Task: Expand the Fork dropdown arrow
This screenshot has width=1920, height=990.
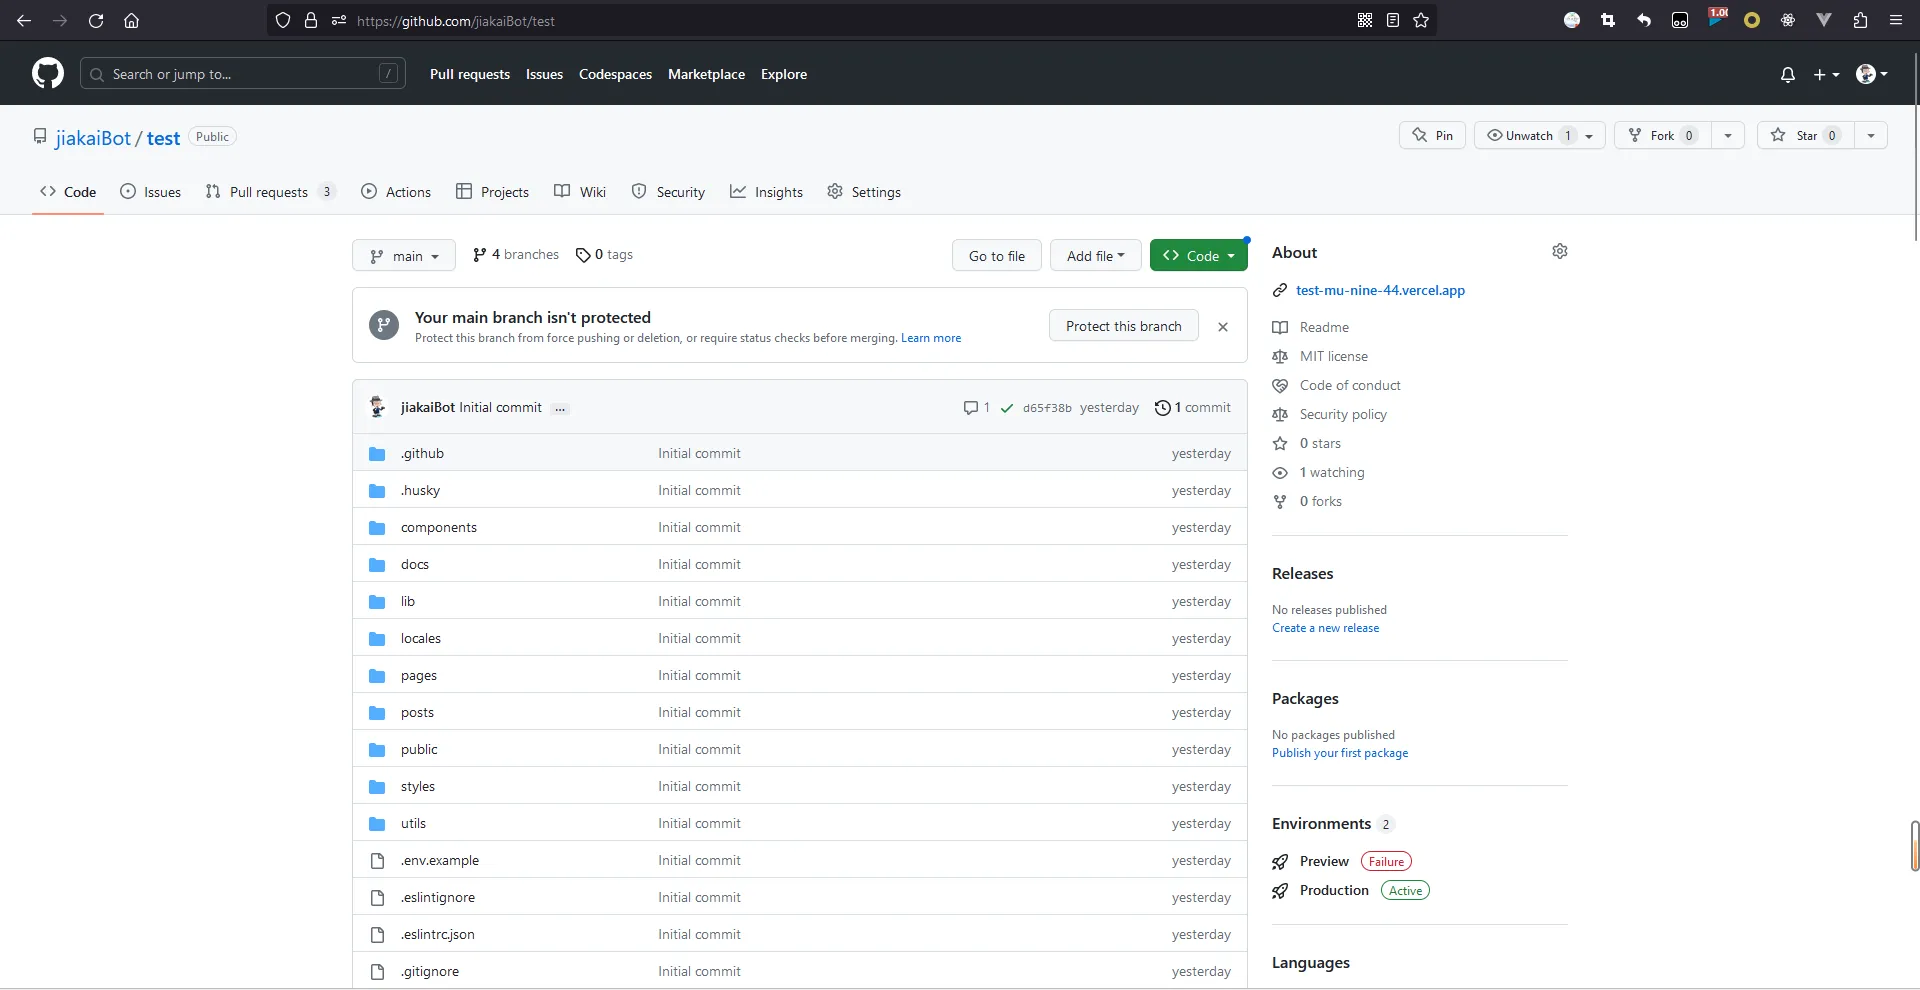Action: click(1728, 135)
